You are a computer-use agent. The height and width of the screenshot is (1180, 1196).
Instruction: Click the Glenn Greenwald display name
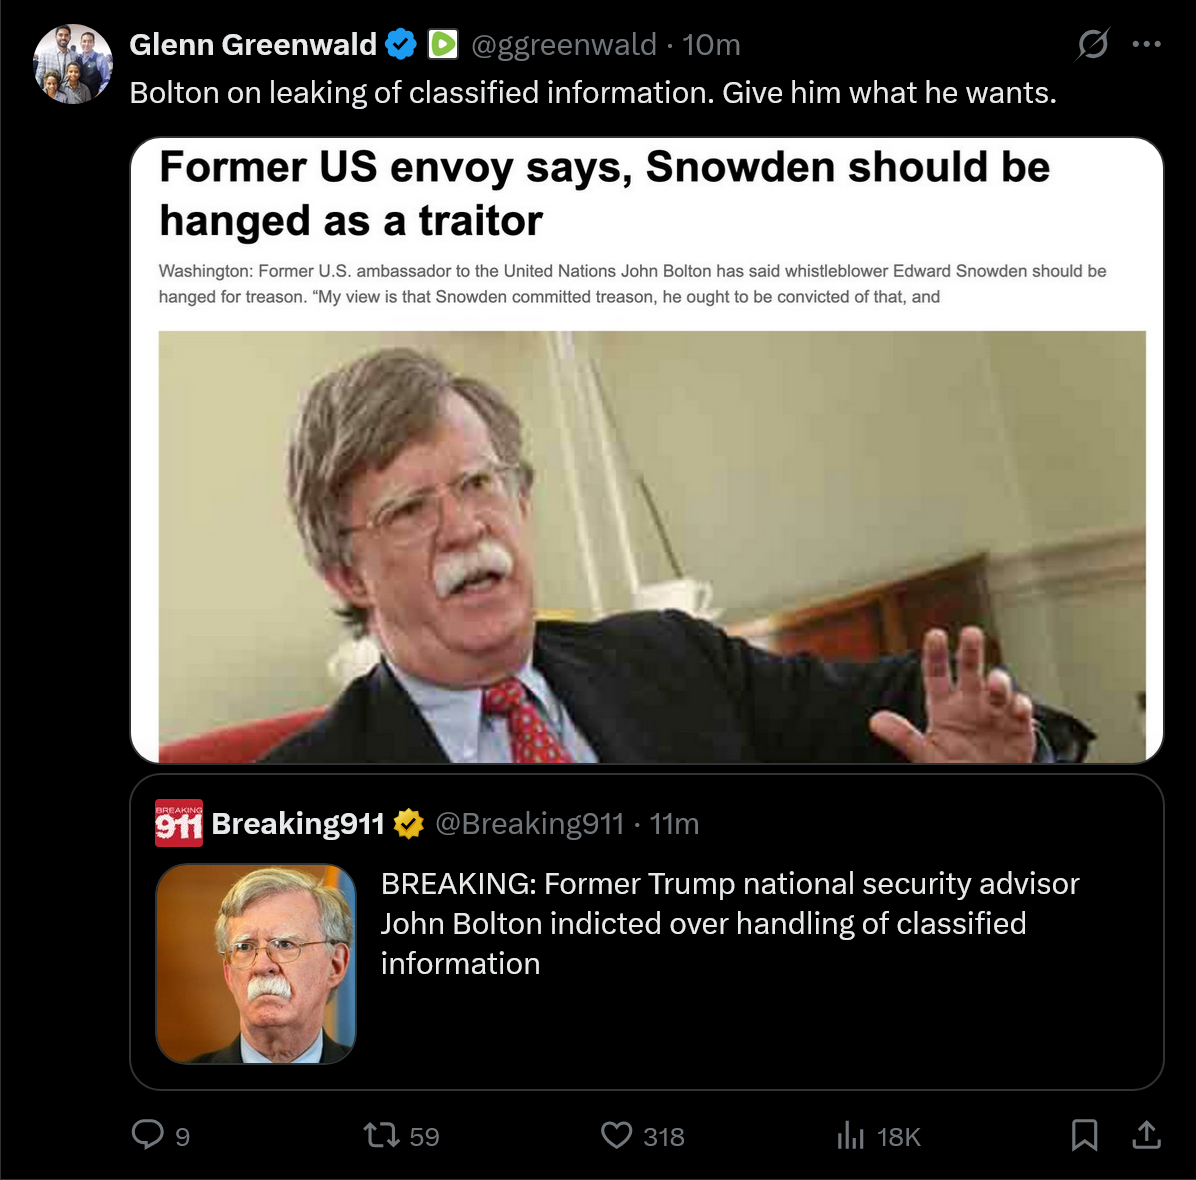click(x=253, y=44)
